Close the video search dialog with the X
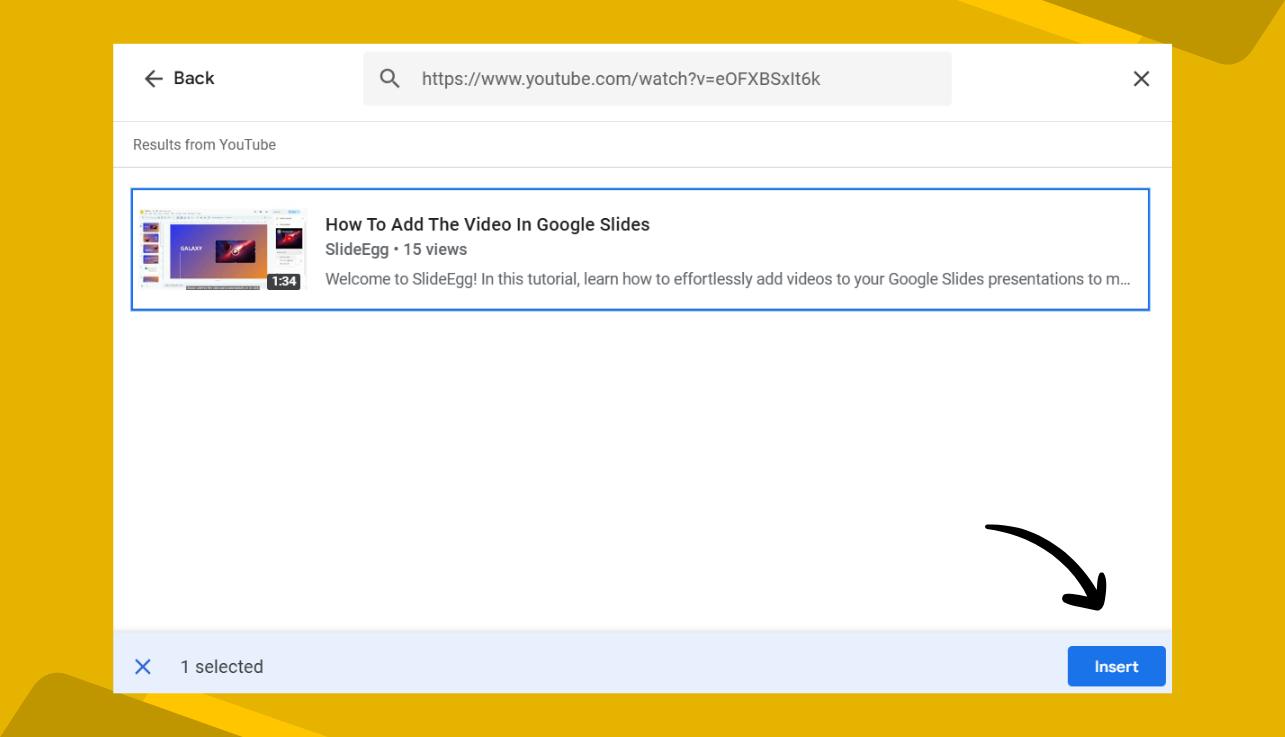1285x737 pixels. (x=1141, y=78)
